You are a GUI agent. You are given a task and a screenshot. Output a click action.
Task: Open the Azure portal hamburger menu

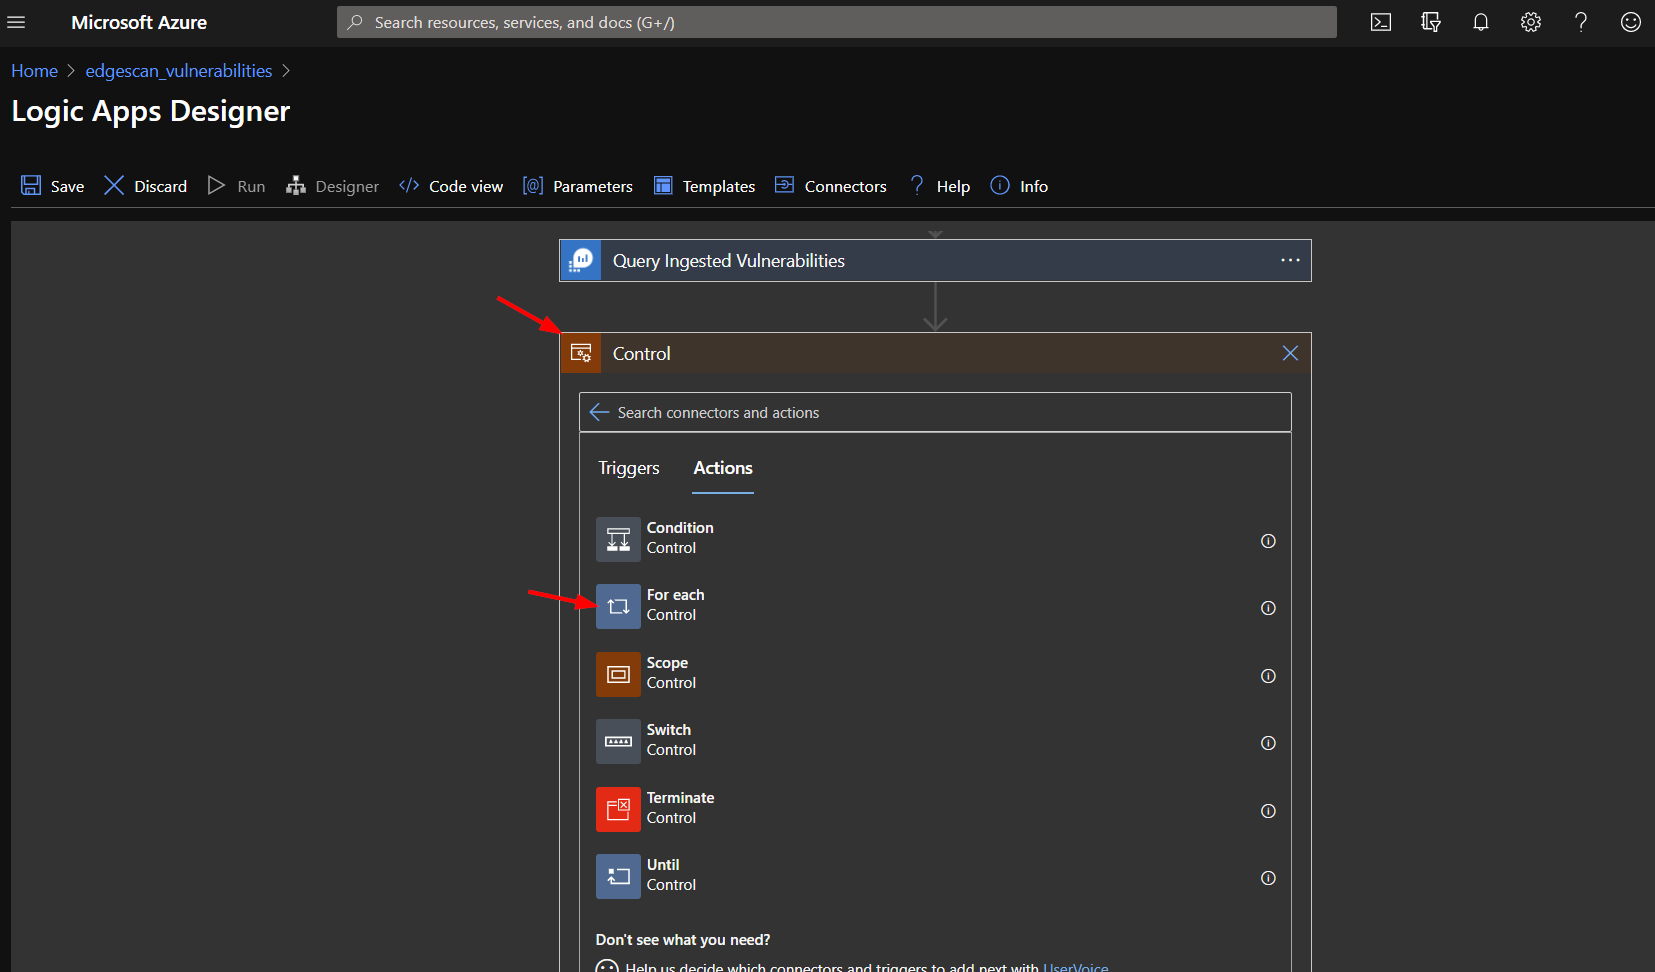(x=16, y=22)
